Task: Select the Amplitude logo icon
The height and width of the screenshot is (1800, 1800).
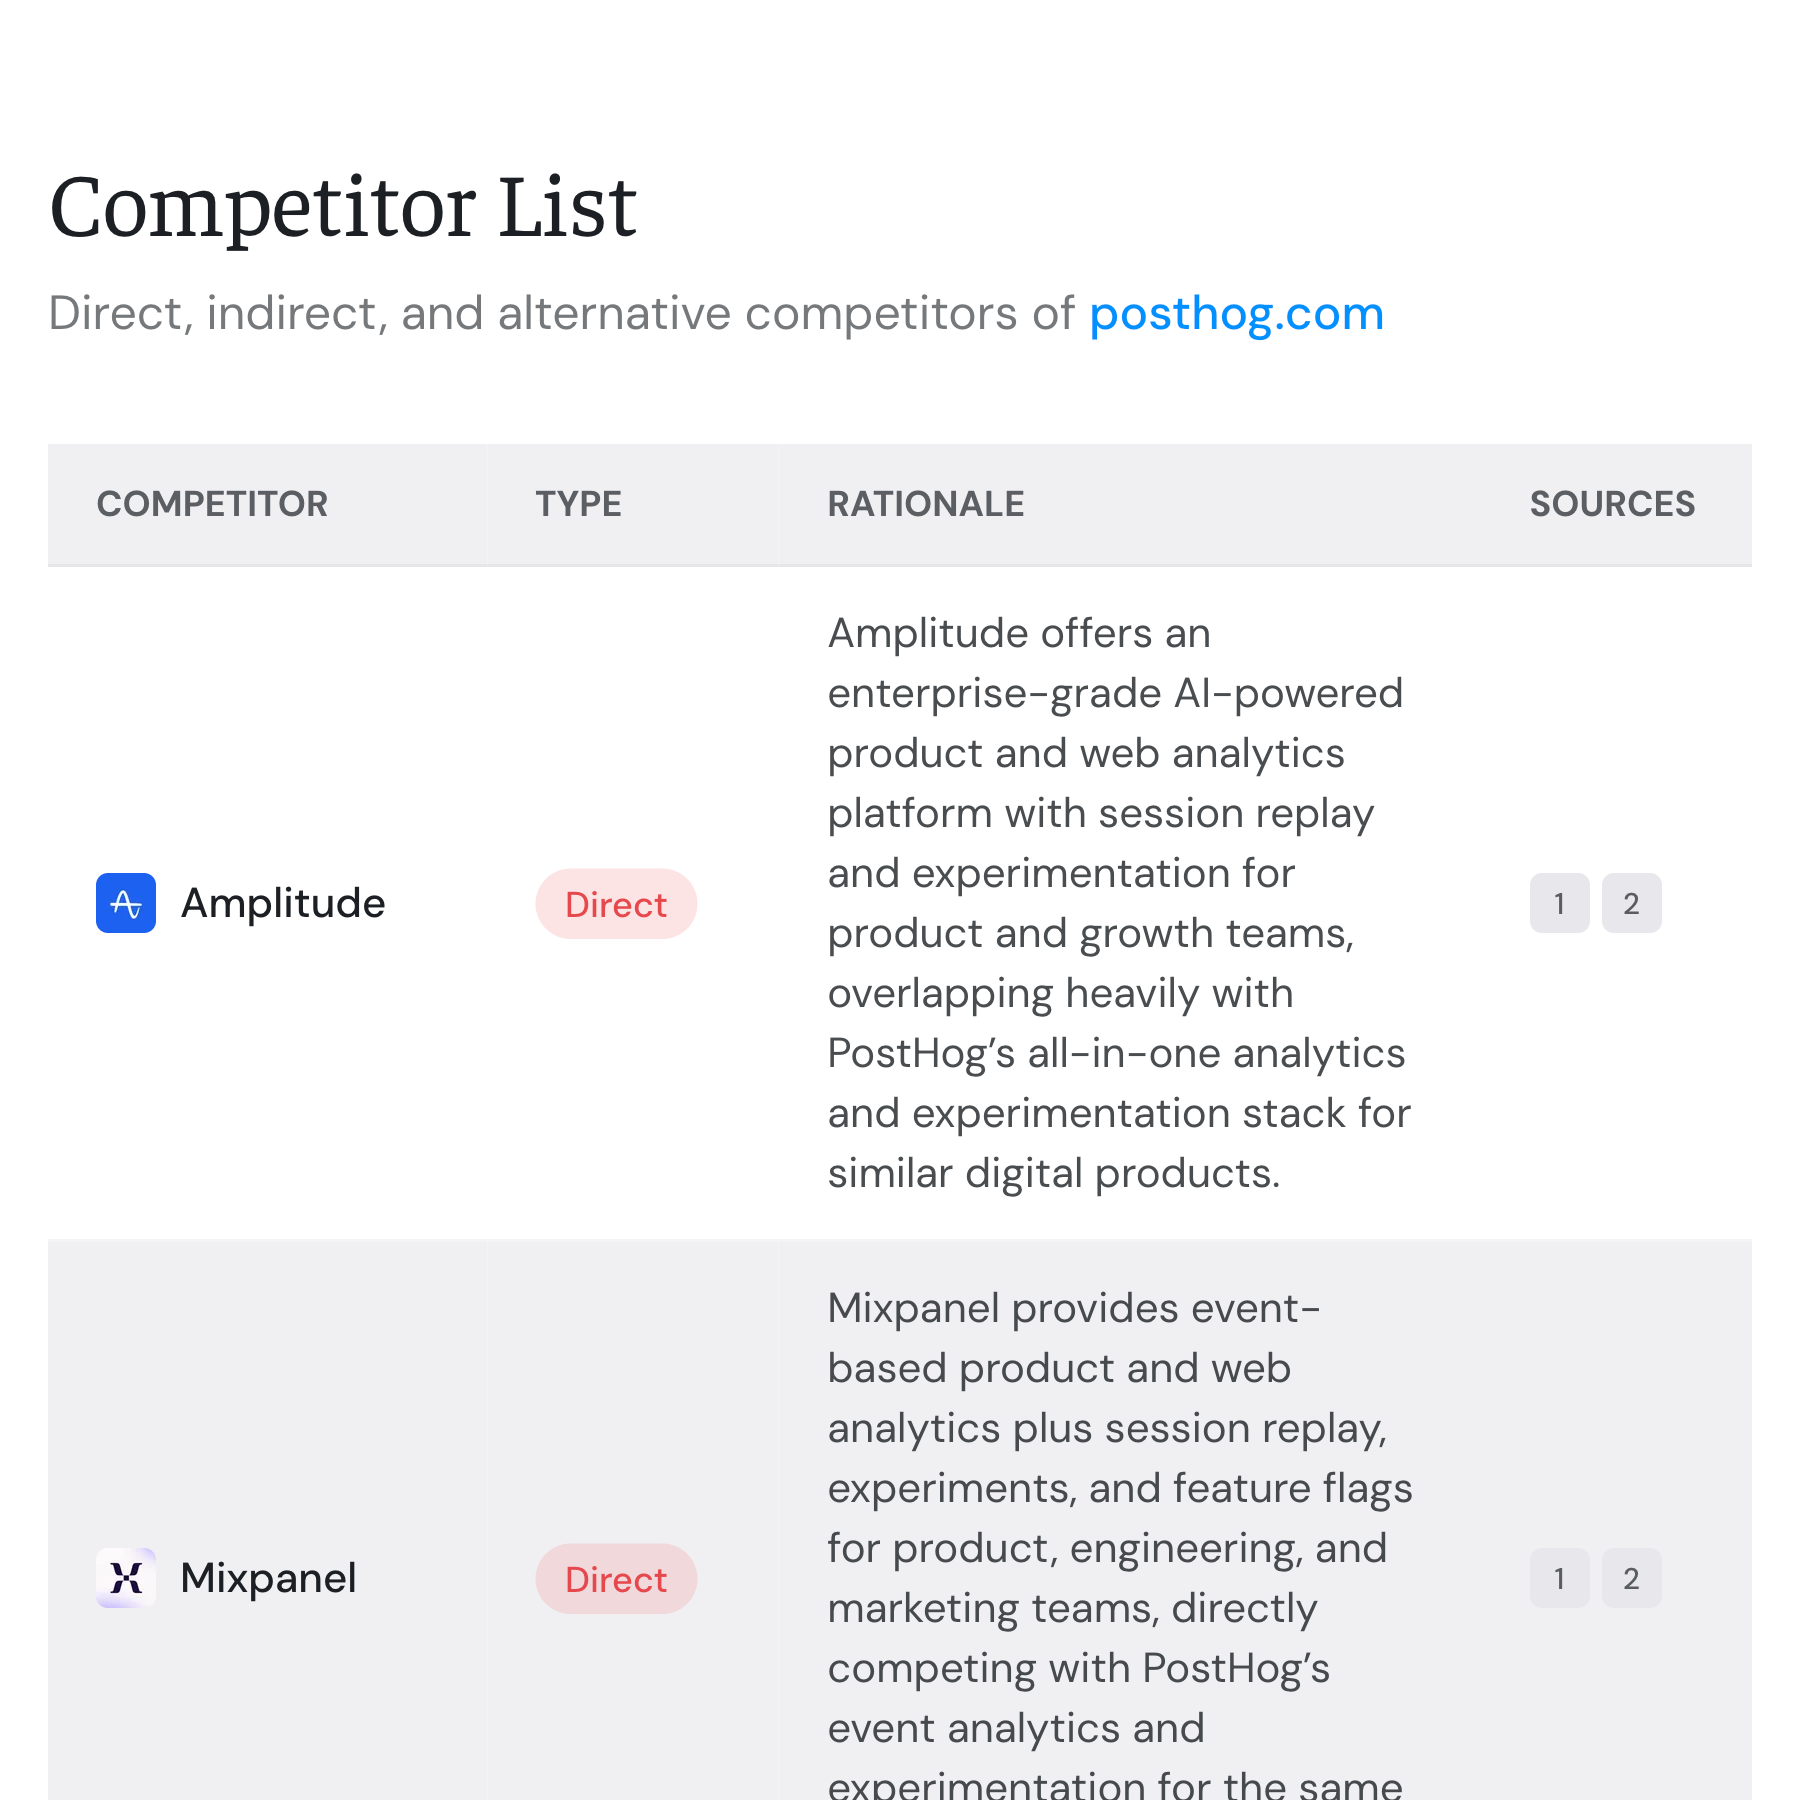Action: tap(124, 903)
